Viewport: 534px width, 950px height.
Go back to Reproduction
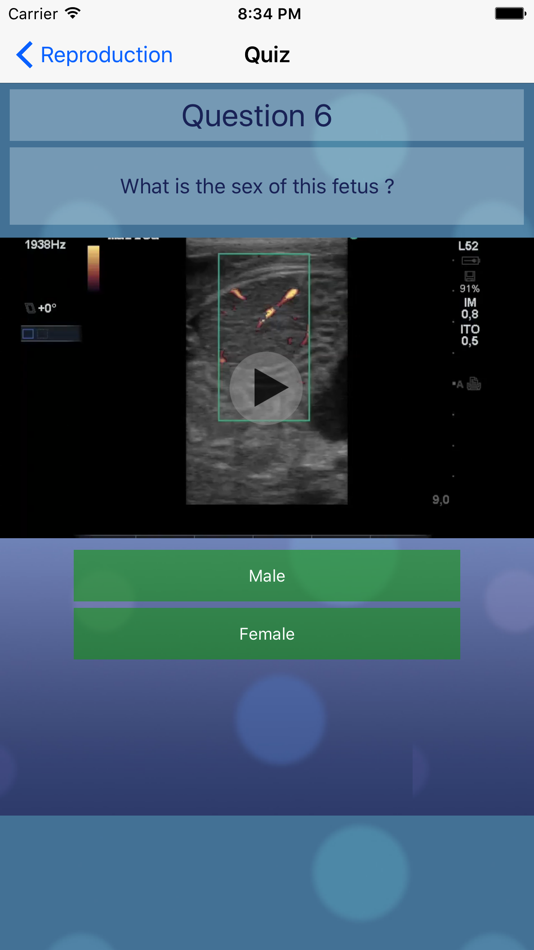point(94,55)
